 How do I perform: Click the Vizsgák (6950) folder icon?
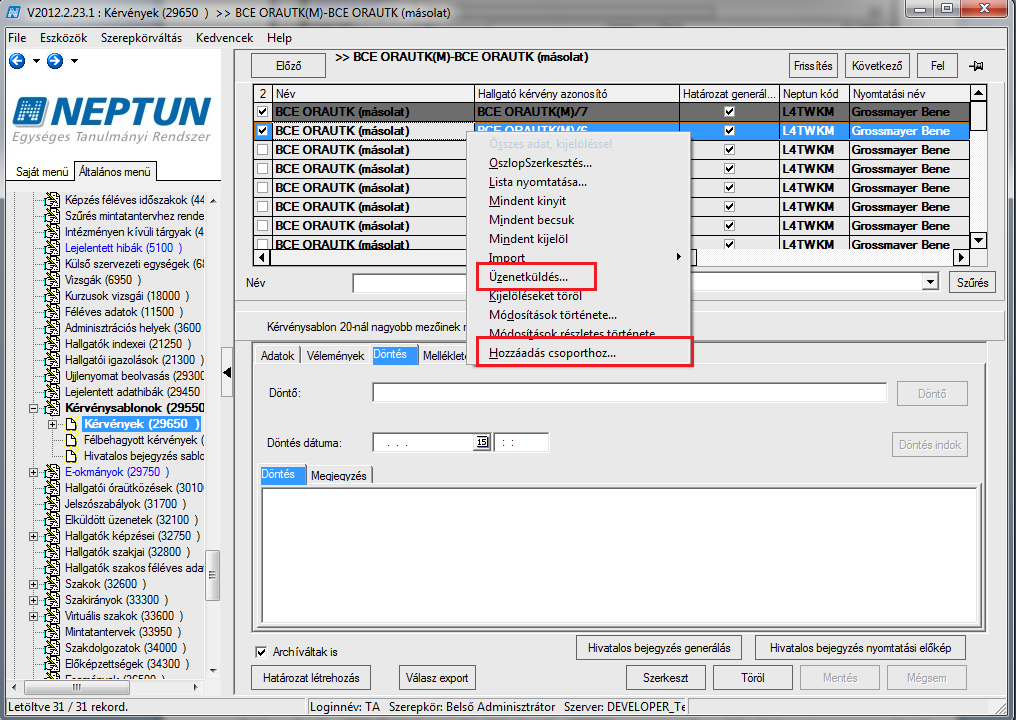[52, 280]
